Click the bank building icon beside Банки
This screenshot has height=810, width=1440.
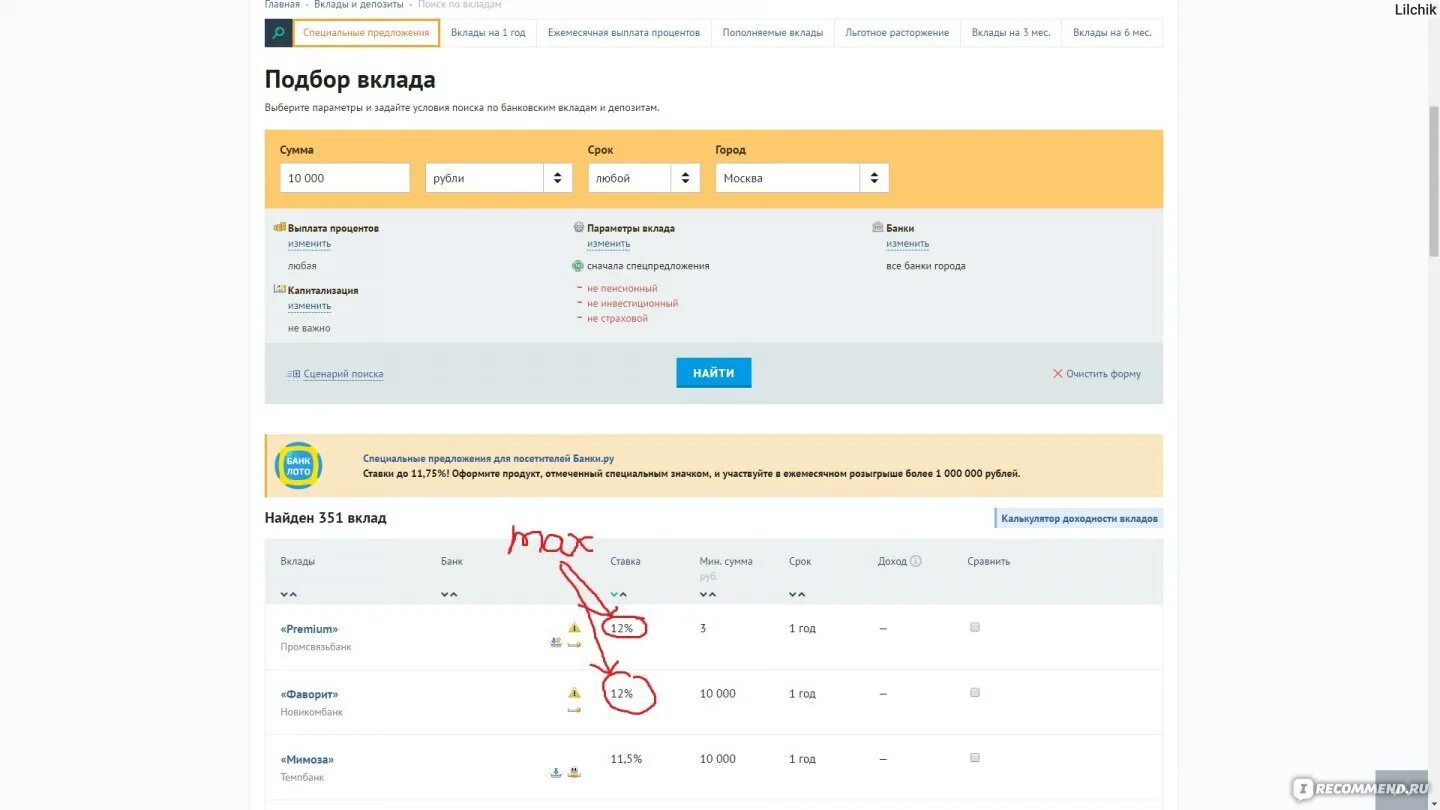point(878,228)
